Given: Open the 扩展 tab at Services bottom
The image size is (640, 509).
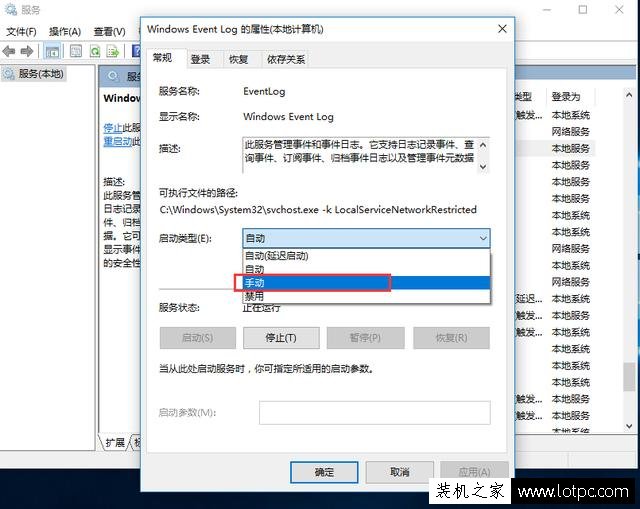Looking at the screenshot, I should click(x=115, y=443).
